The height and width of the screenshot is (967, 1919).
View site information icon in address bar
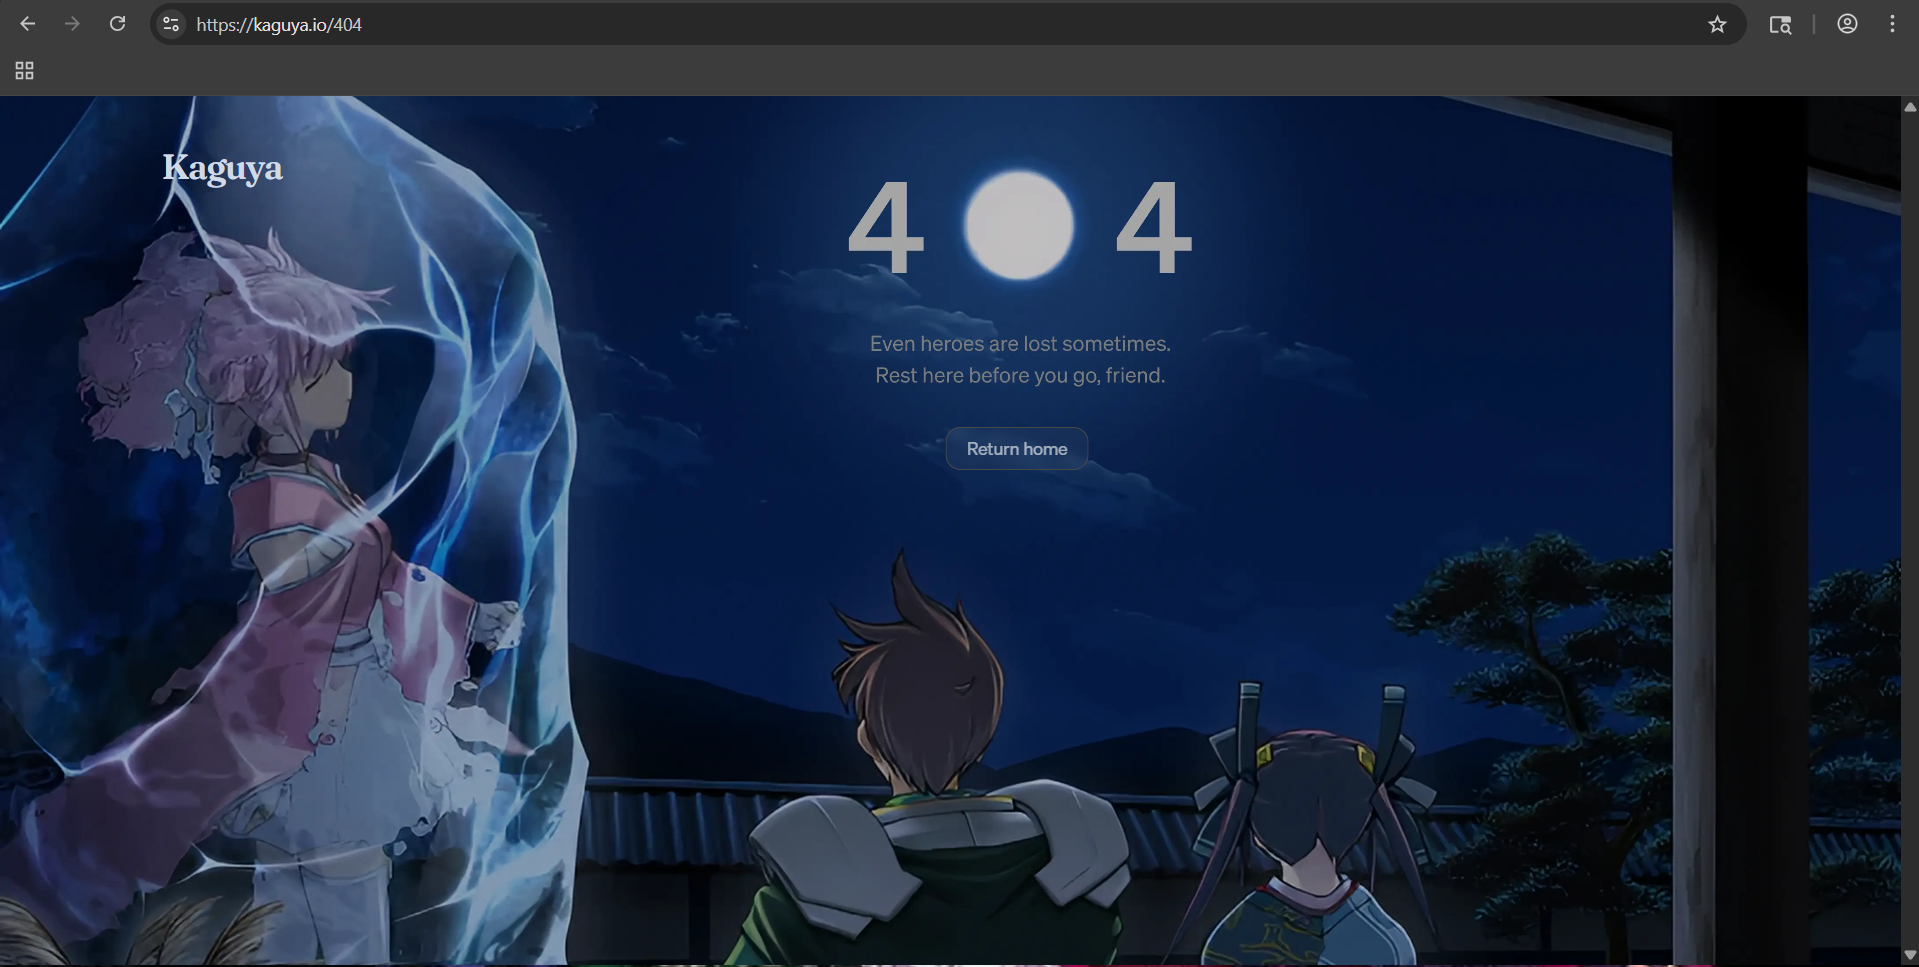171,24
